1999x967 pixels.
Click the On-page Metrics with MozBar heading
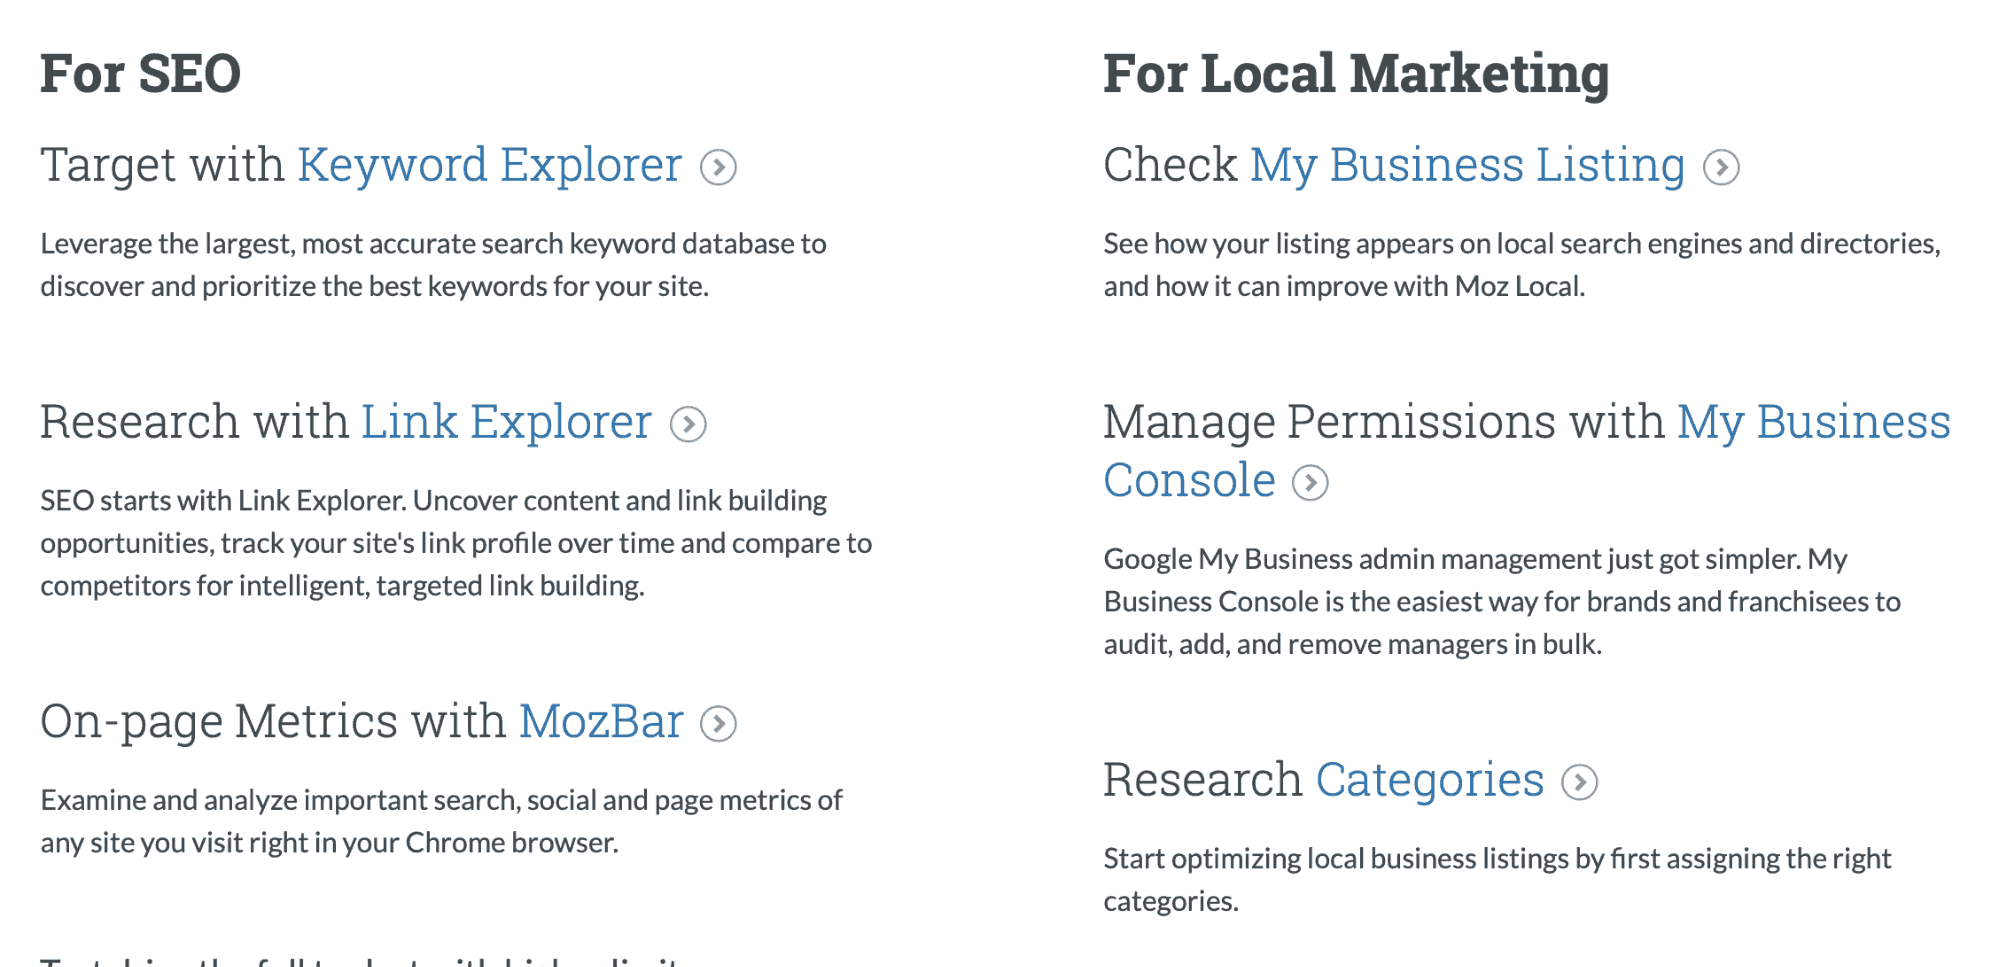[361, 720]
